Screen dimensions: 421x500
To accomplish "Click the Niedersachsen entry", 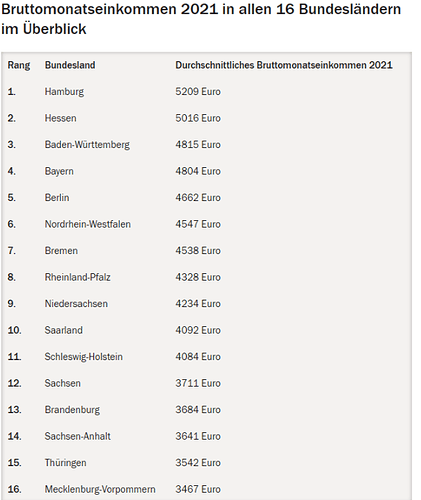I will [76, 304].
